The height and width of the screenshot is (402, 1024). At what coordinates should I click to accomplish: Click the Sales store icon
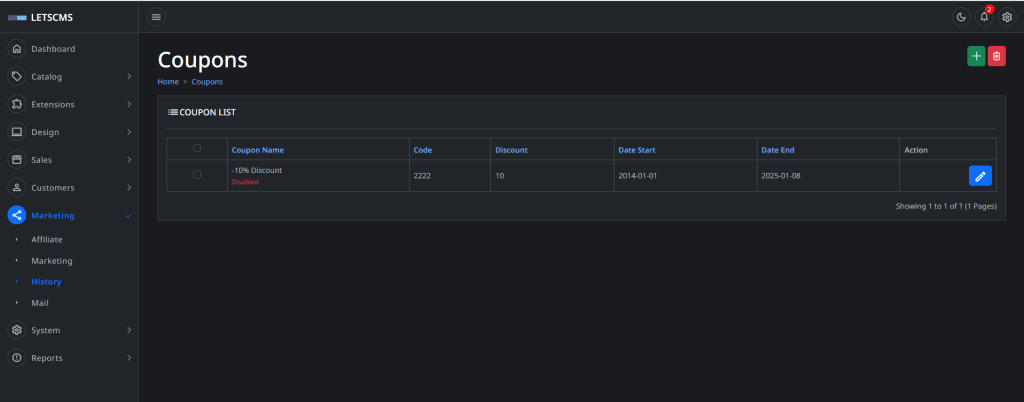pyautogui.click(x=16, y=160)
